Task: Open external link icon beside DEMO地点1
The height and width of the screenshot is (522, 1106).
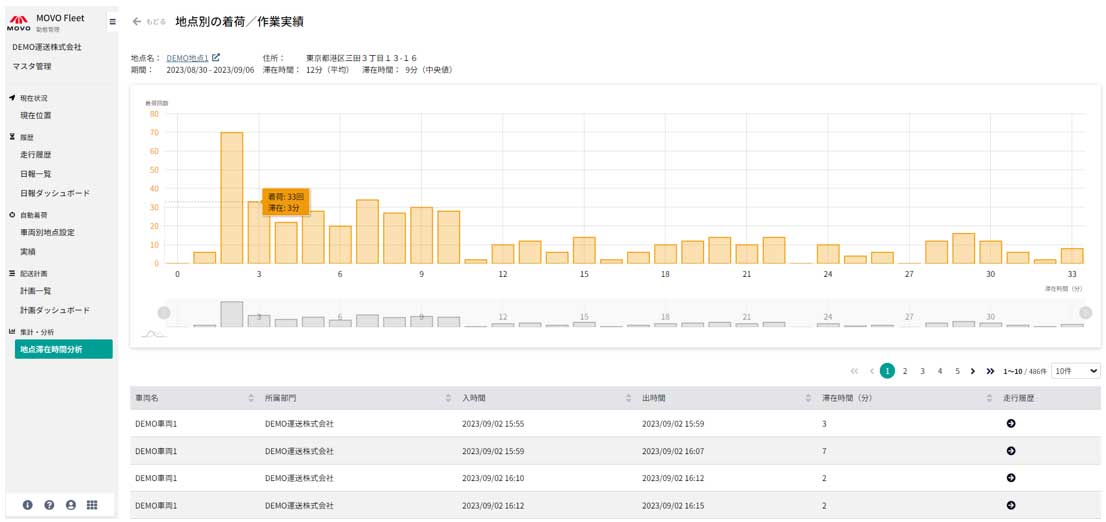Action: 217,58
